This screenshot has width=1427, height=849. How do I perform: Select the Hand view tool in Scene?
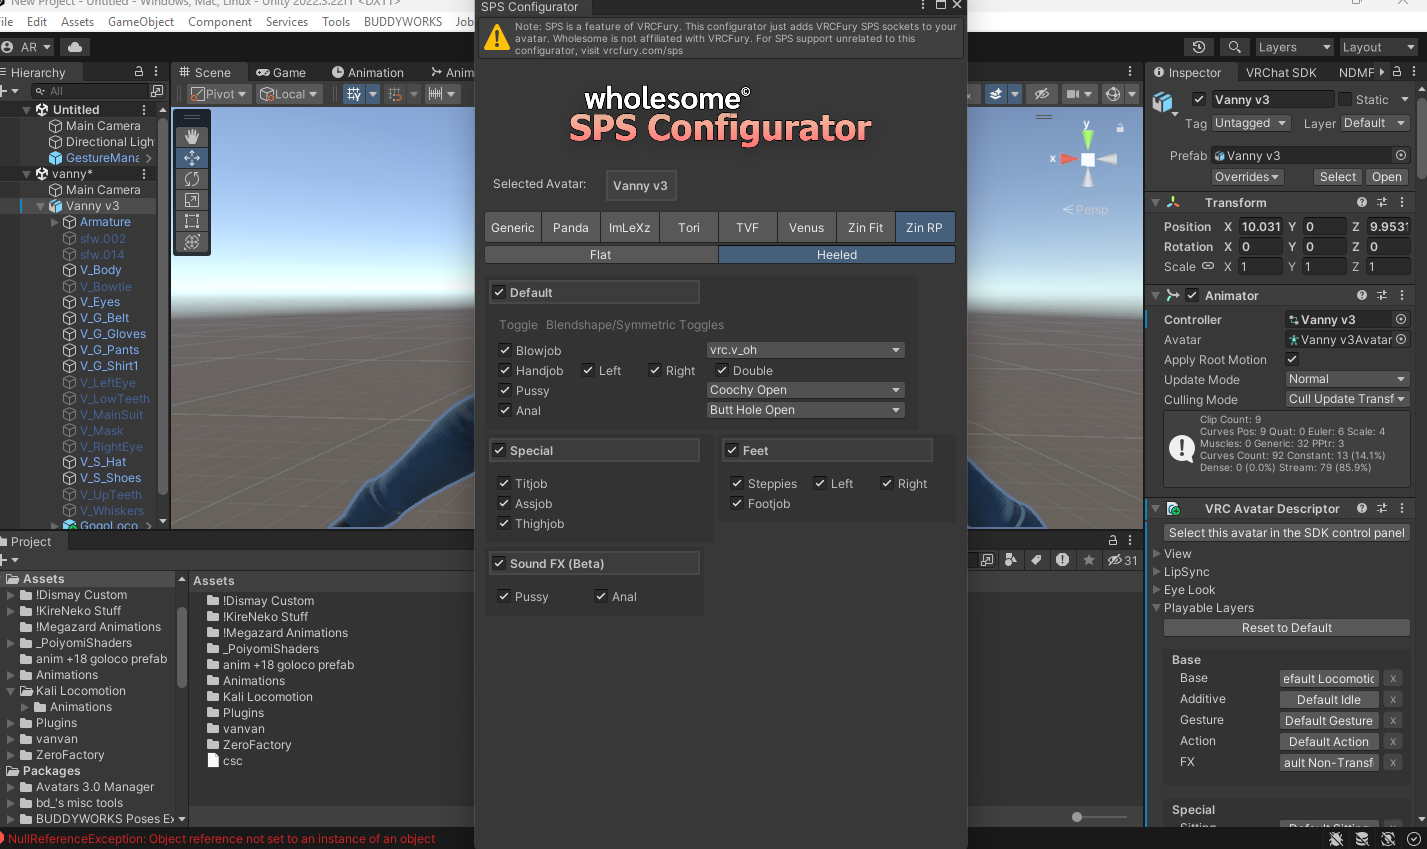click(192, 137)
